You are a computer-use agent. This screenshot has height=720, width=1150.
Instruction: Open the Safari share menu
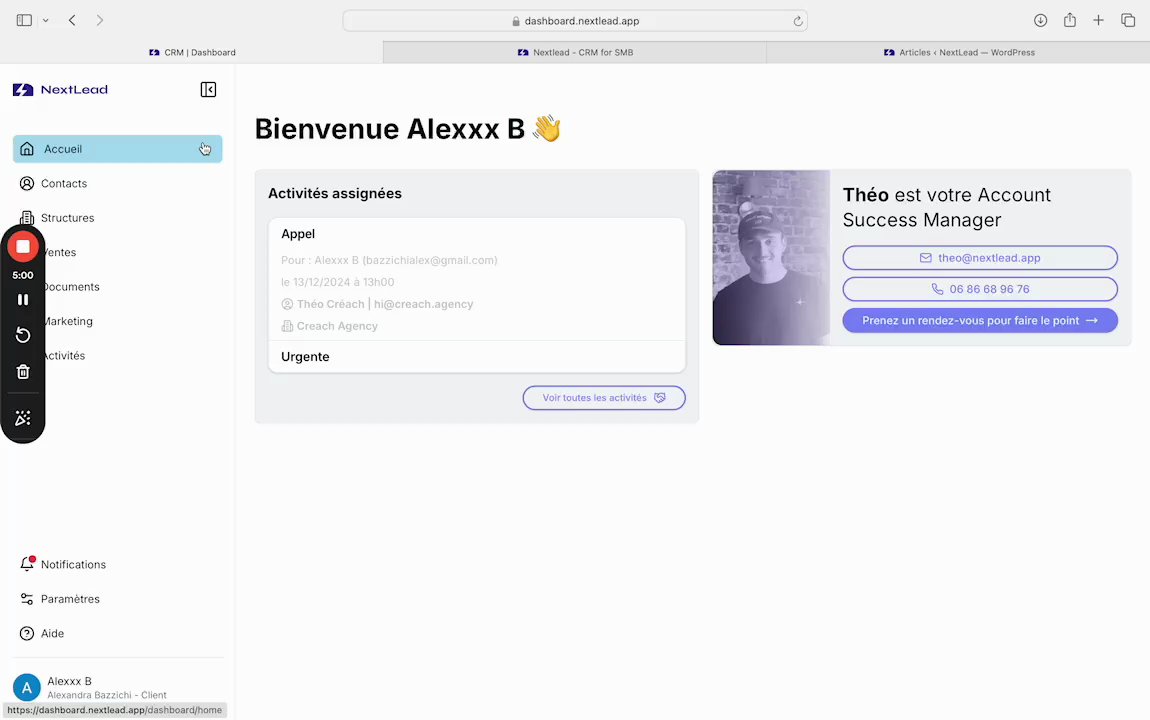click(1070, 20)
